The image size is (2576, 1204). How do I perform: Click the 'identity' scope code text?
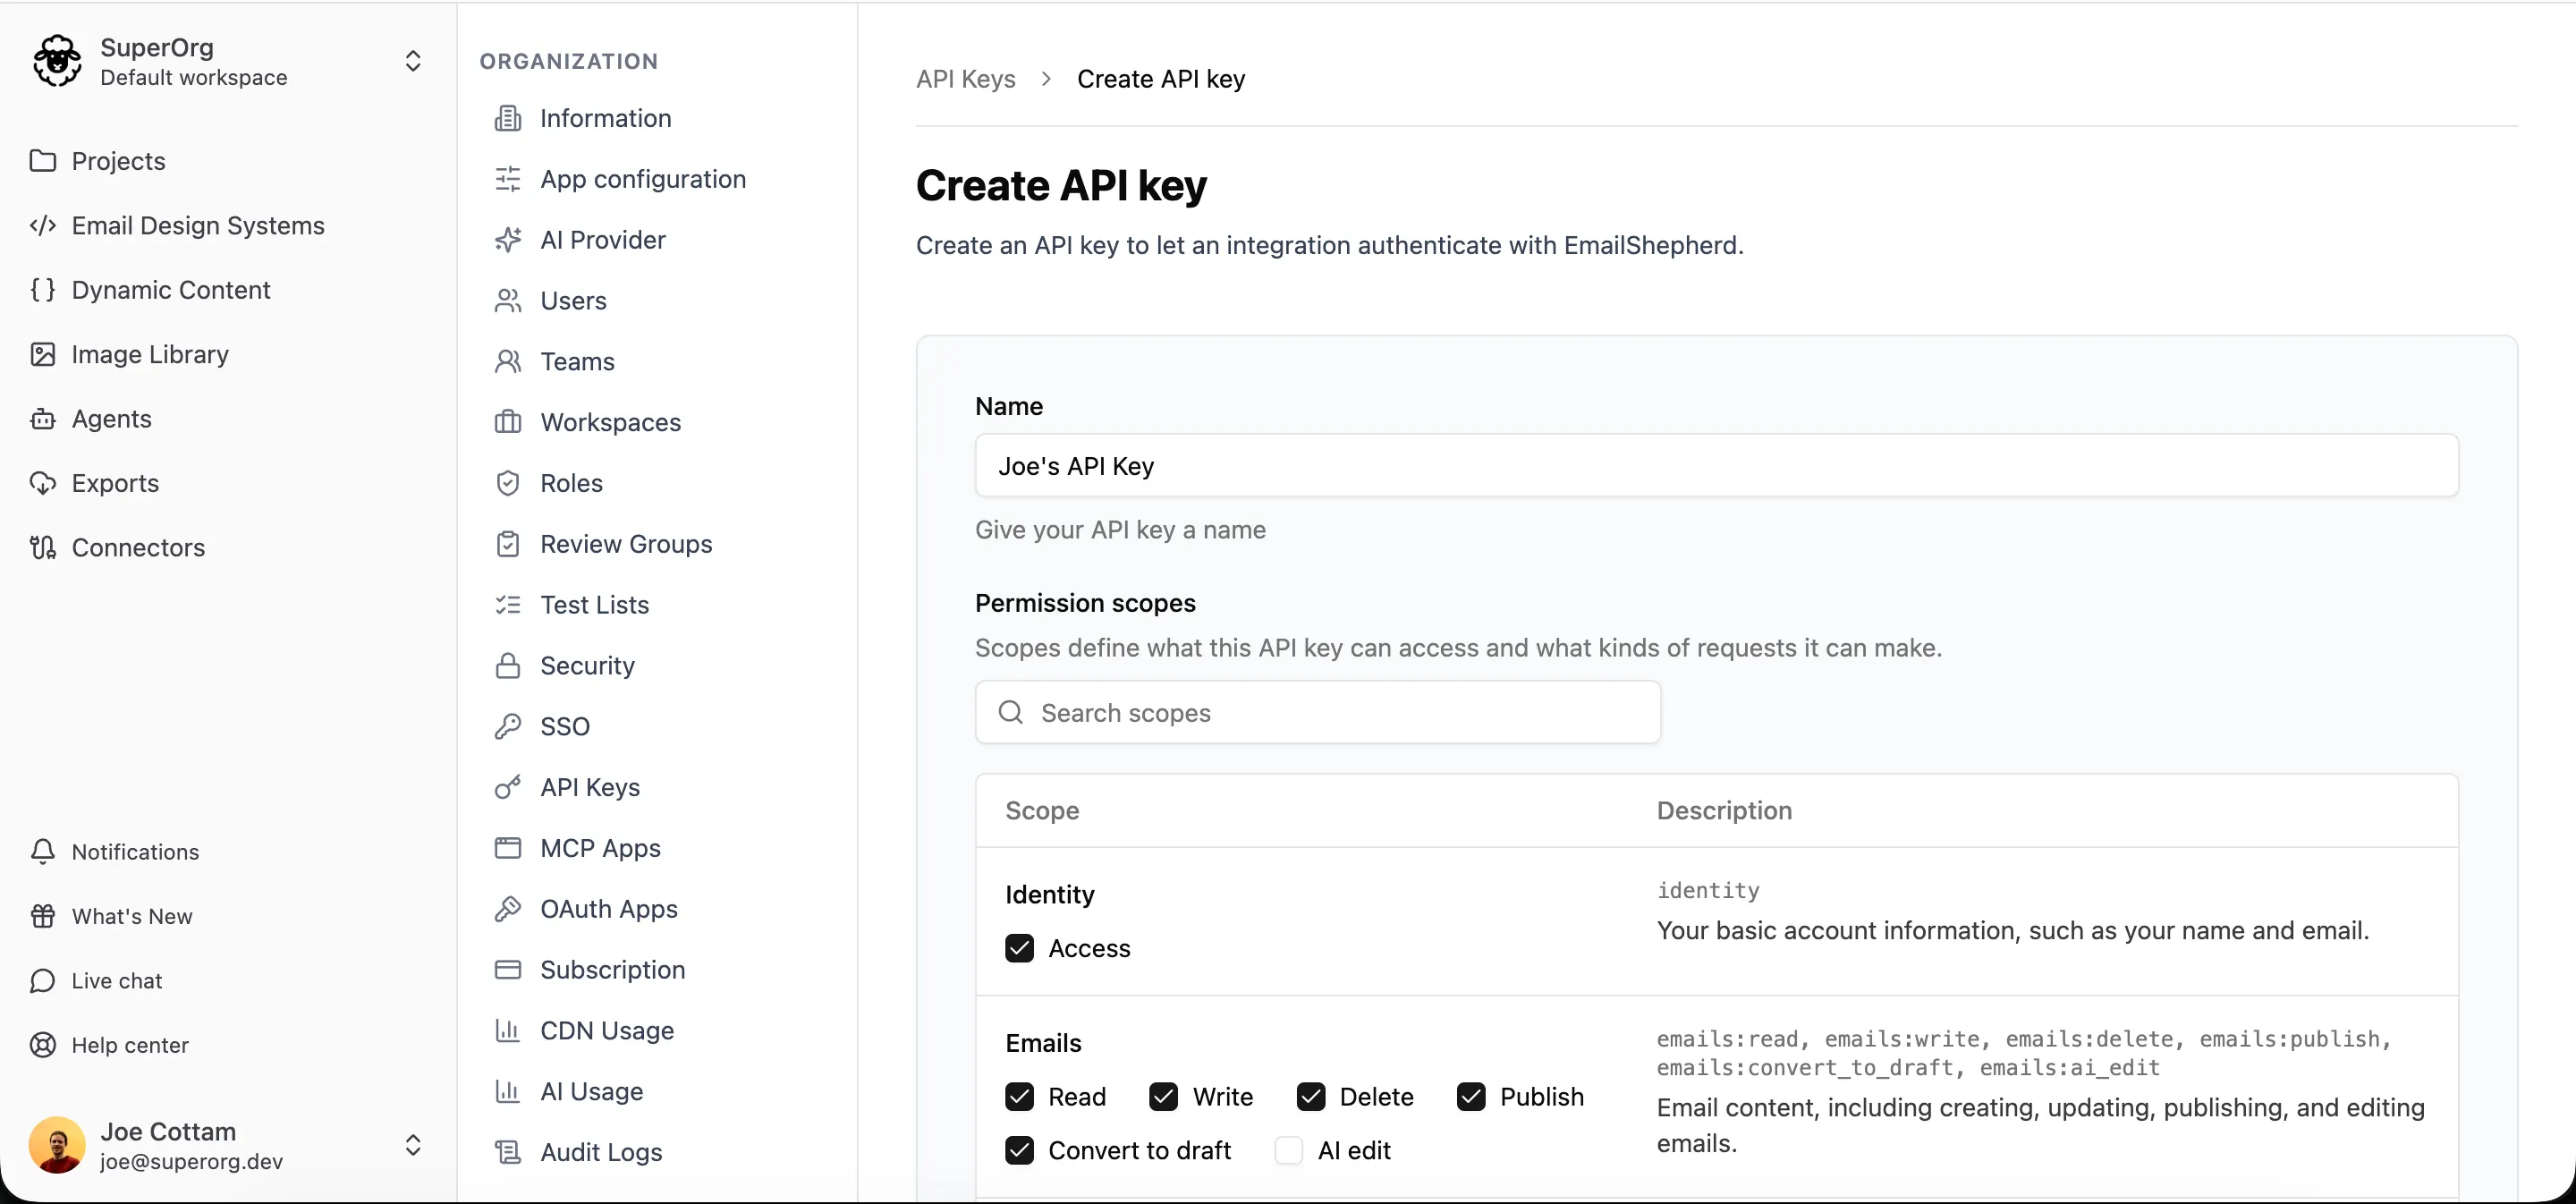pyautogui.click(x=1708, y=890)
